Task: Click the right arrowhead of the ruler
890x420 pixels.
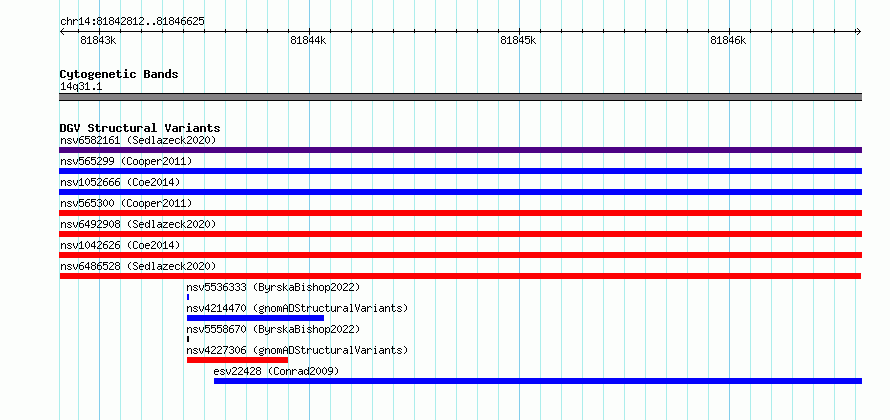Action: click(x=859, y=31)
